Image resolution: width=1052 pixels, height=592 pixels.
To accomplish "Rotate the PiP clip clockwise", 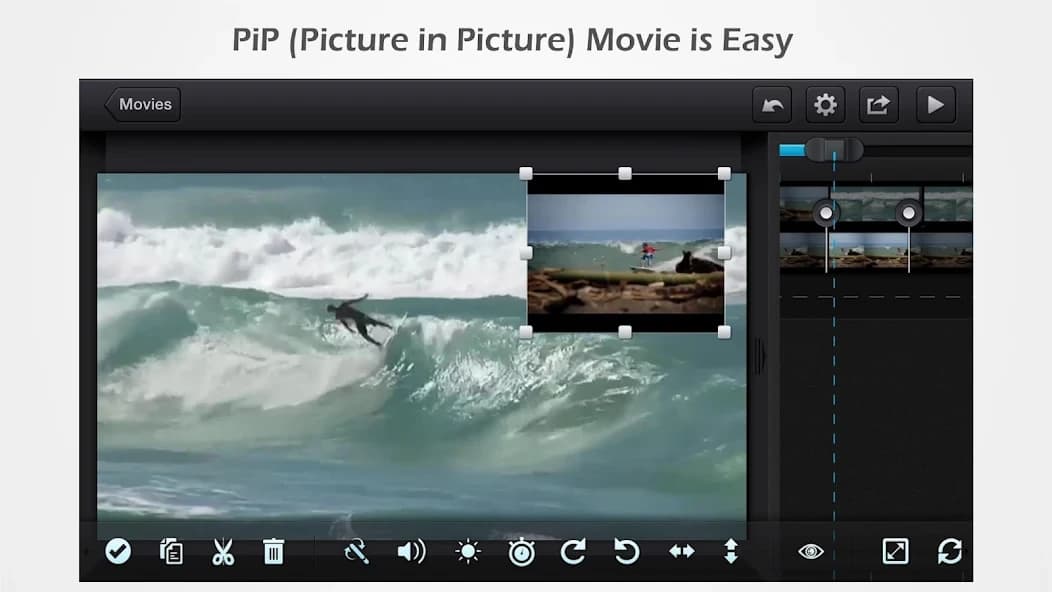I will pos(573,551).
